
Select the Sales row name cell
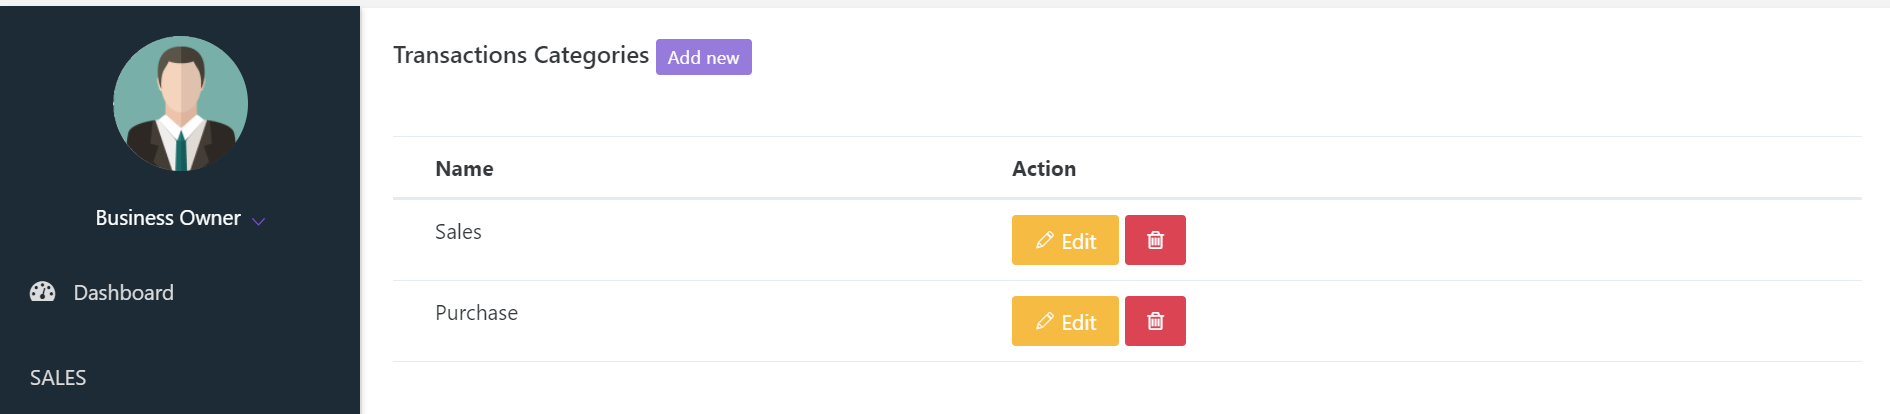pos(458,232)
